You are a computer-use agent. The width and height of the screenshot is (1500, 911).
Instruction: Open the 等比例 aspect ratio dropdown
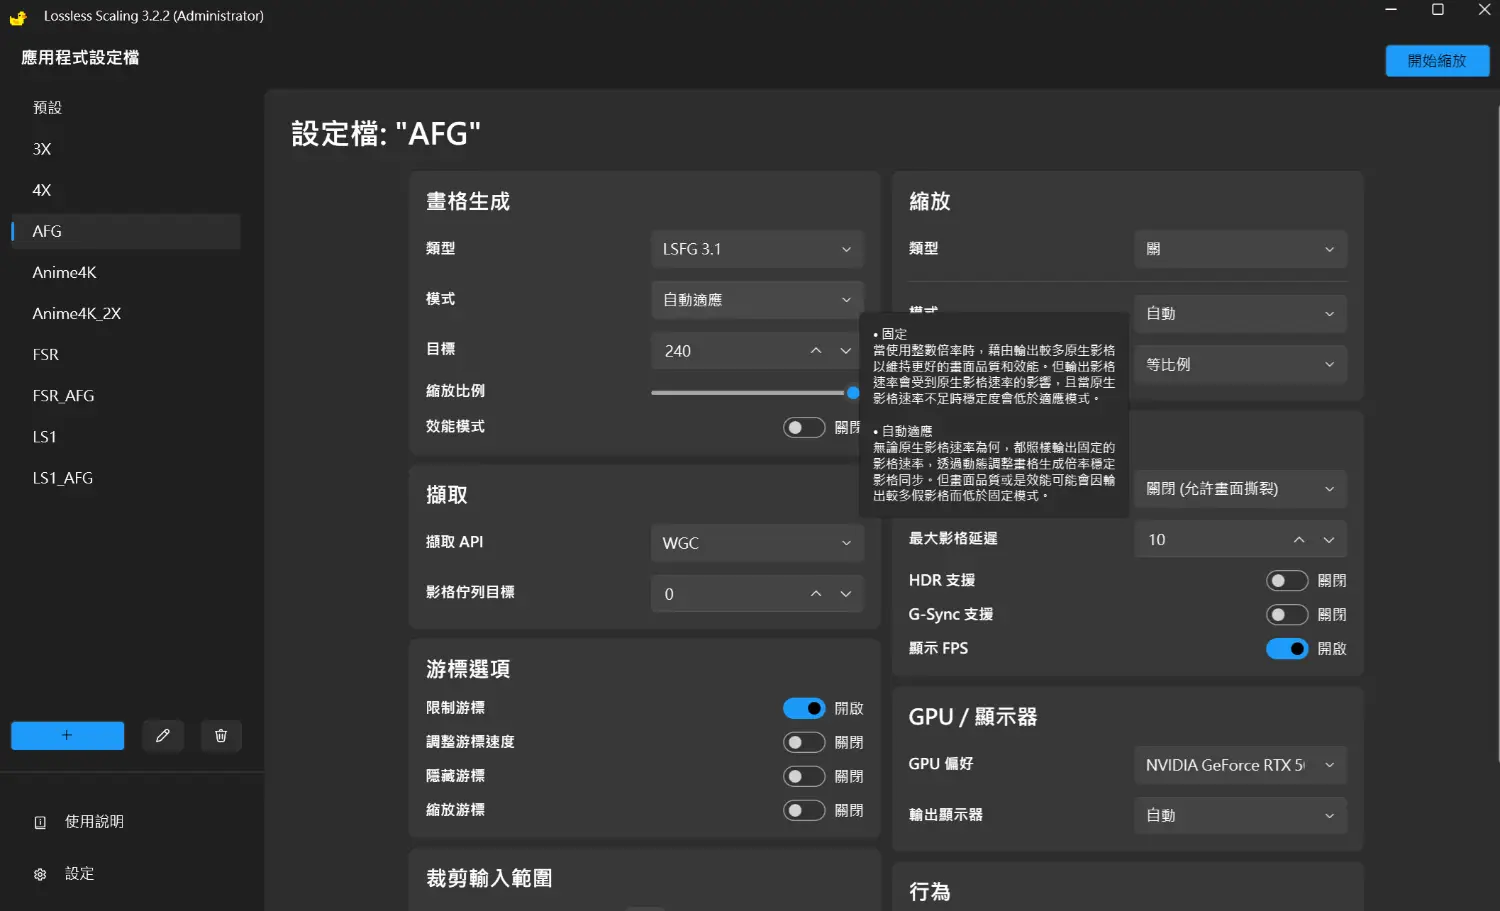point(1240,365)
